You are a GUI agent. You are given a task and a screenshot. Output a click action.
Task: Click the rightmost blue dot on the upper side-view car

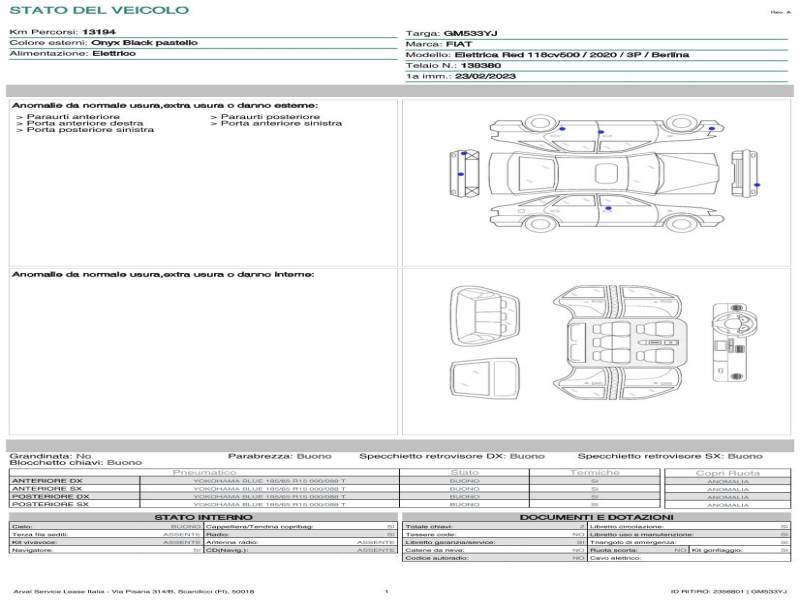(712, 129)
